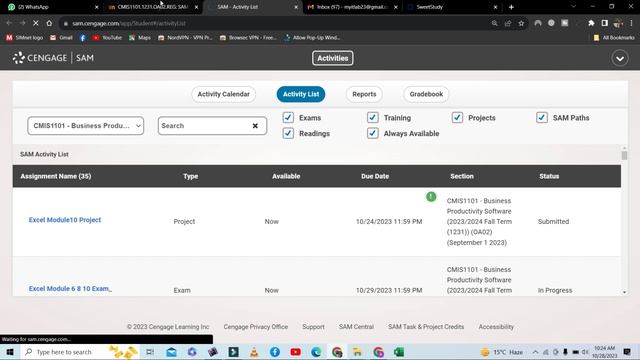The width and height of the screenshot is (640, 360).
Task: Open the SIMnet logo bookmark
Action: (24, 38)
